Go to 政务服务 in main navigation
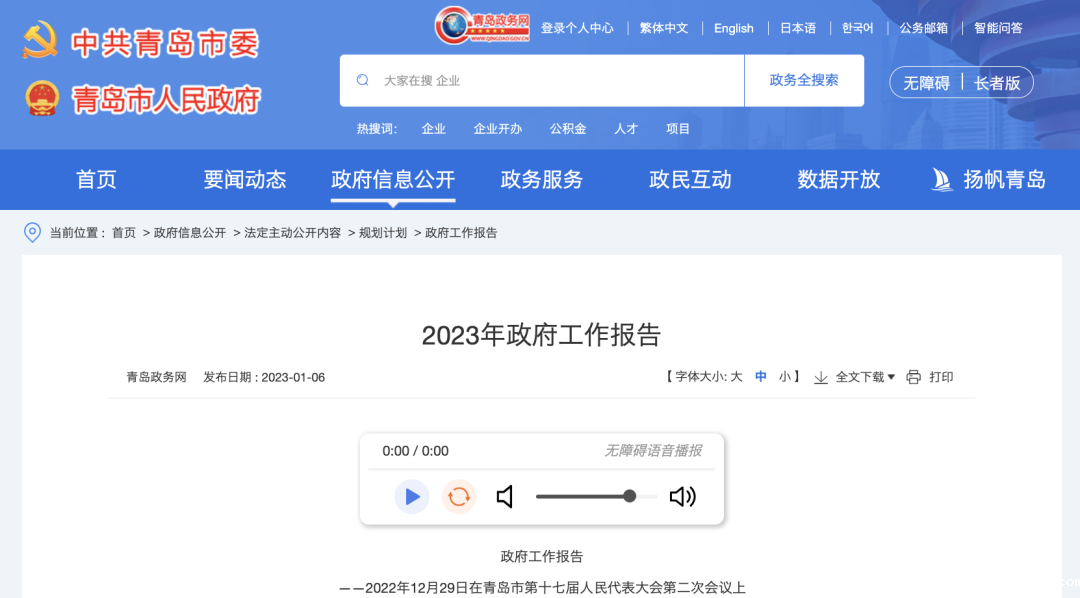Screen dimensions: 1080x598 click(542, 180)
